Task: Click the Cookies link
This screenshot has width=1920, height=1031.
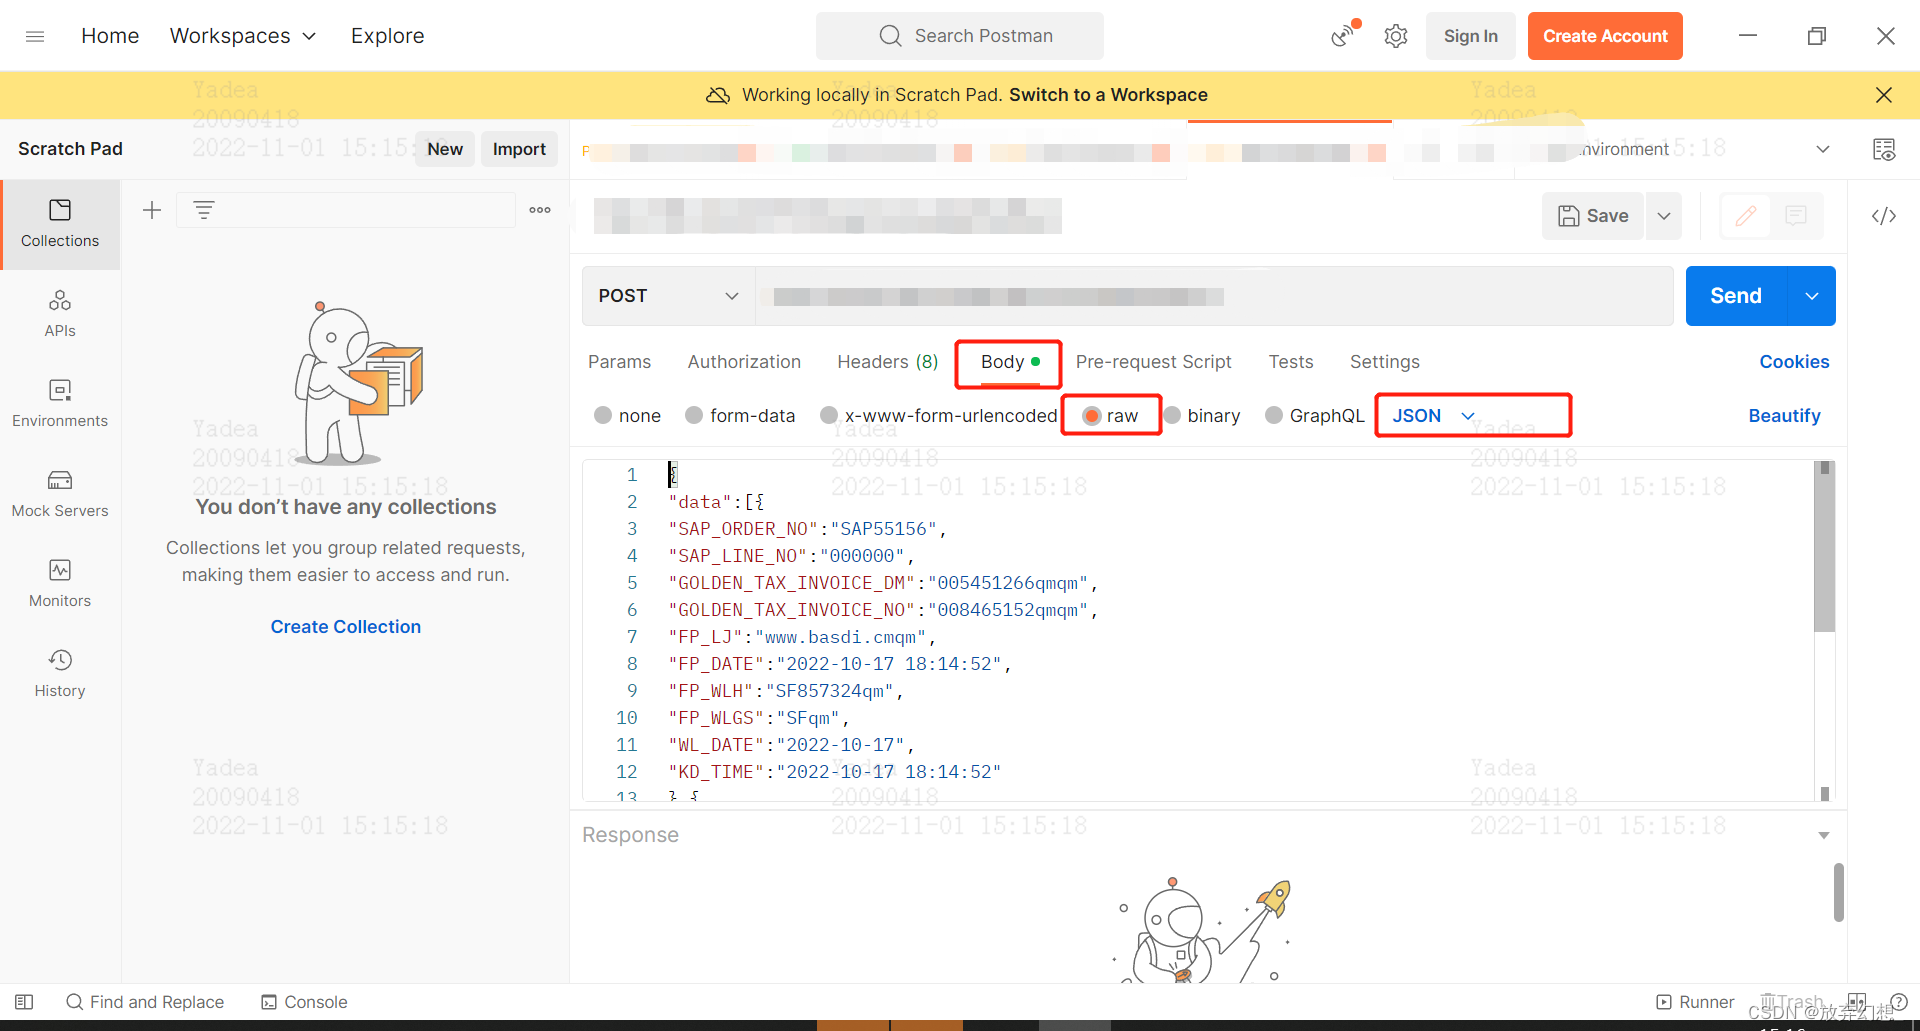Action: point(1794,362)
